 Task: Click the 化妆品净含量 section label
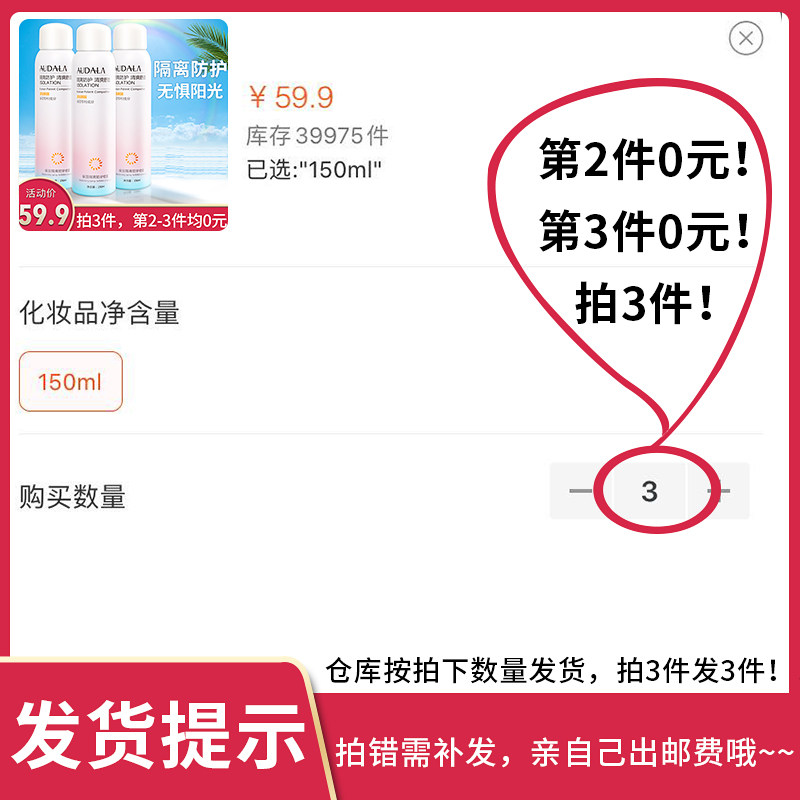(x=99, y=313)
